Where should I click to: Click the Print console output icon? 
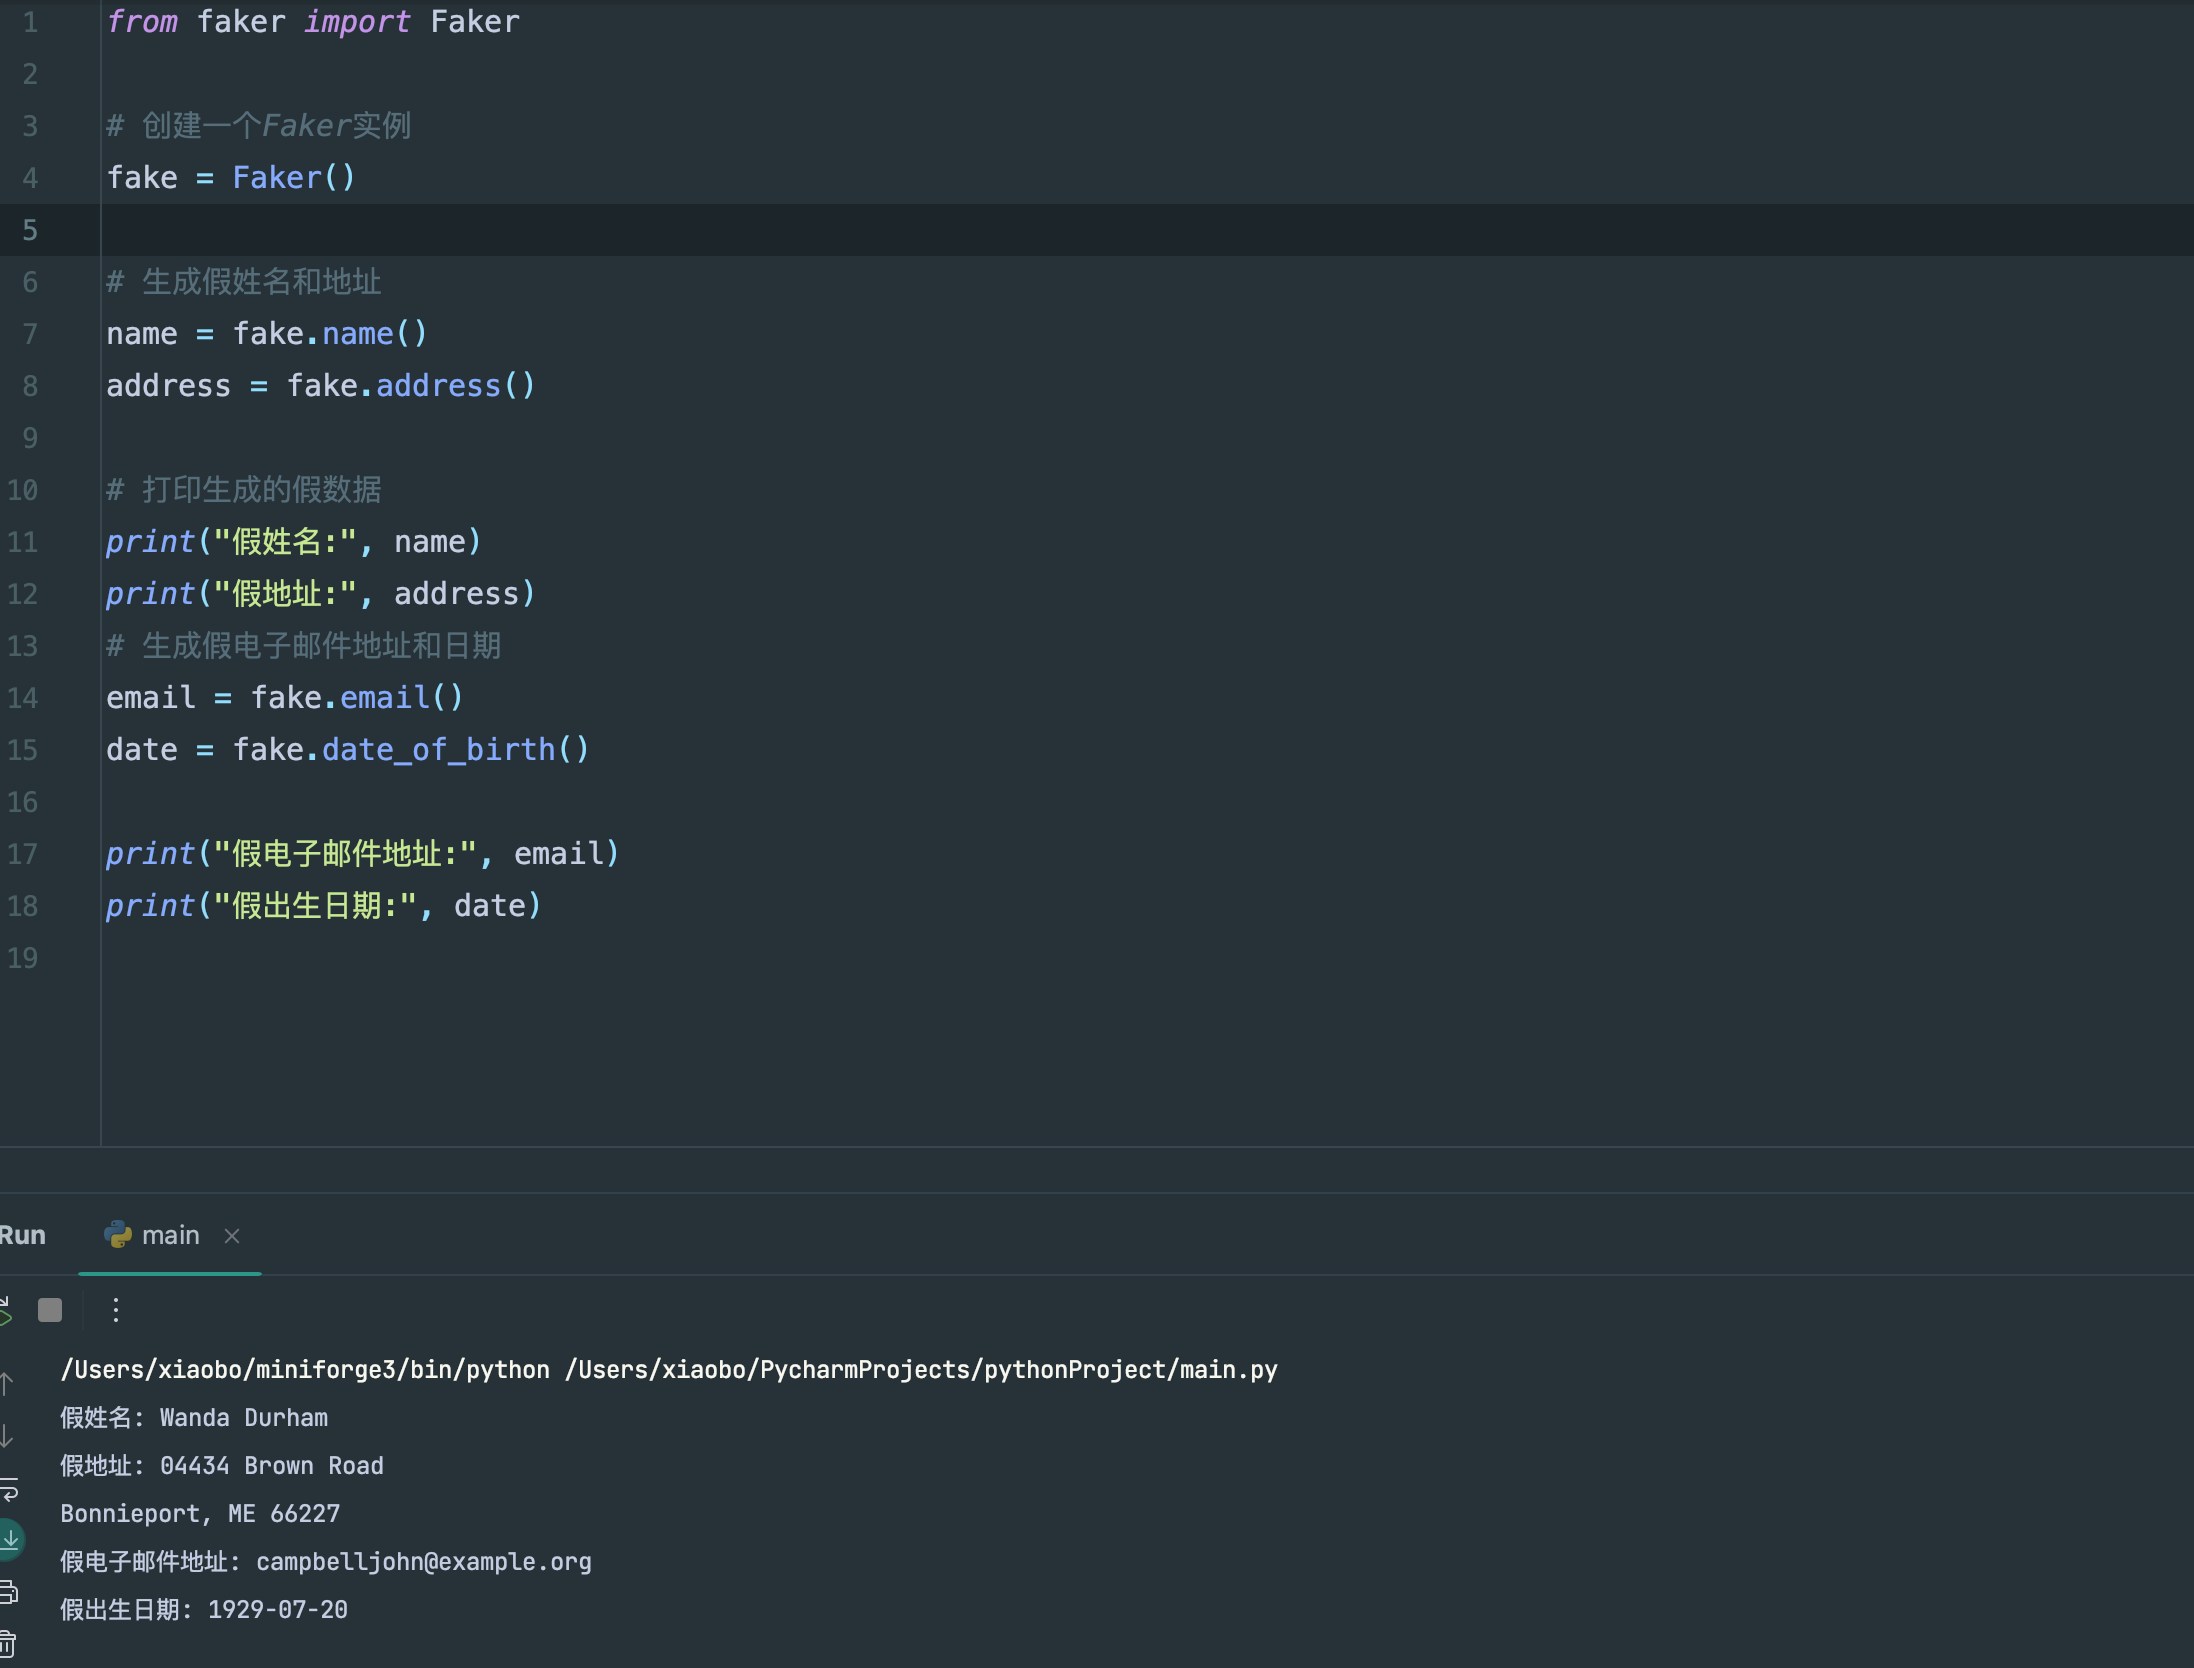coord(8,1591)
